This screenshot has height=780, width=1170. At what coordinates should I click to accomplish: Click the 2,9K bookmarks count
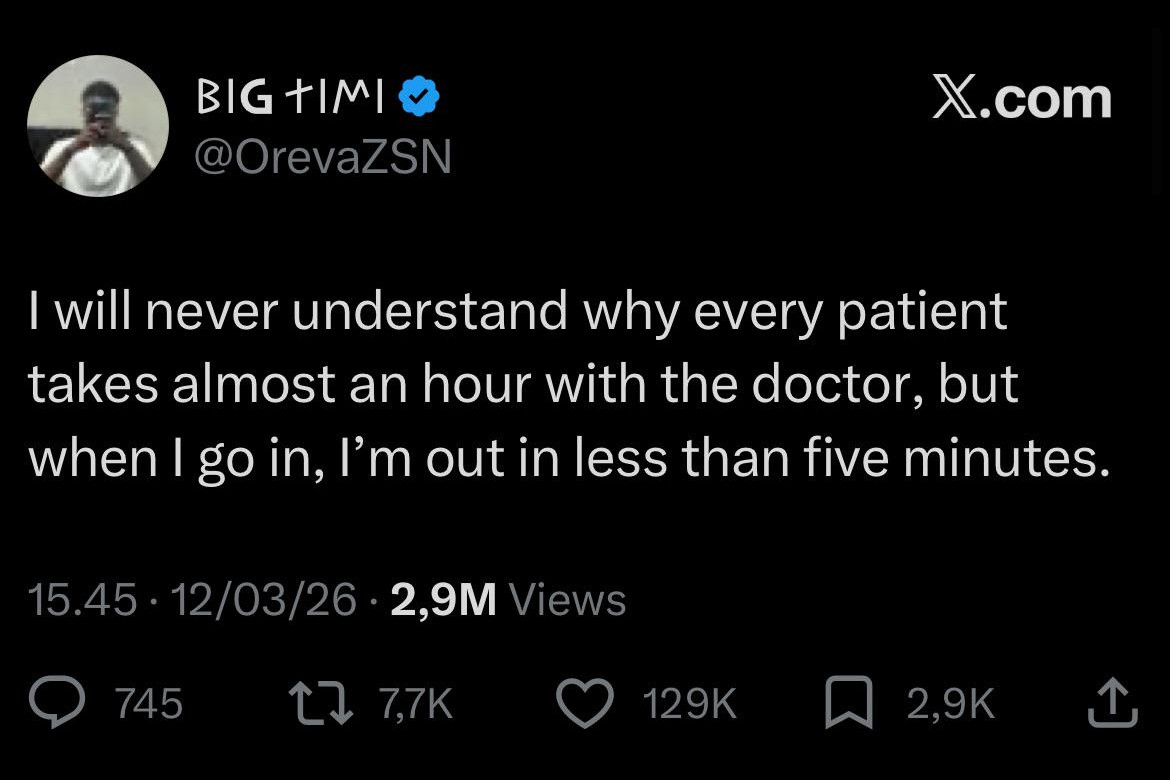pyautogui.click(x=950, y=705)
